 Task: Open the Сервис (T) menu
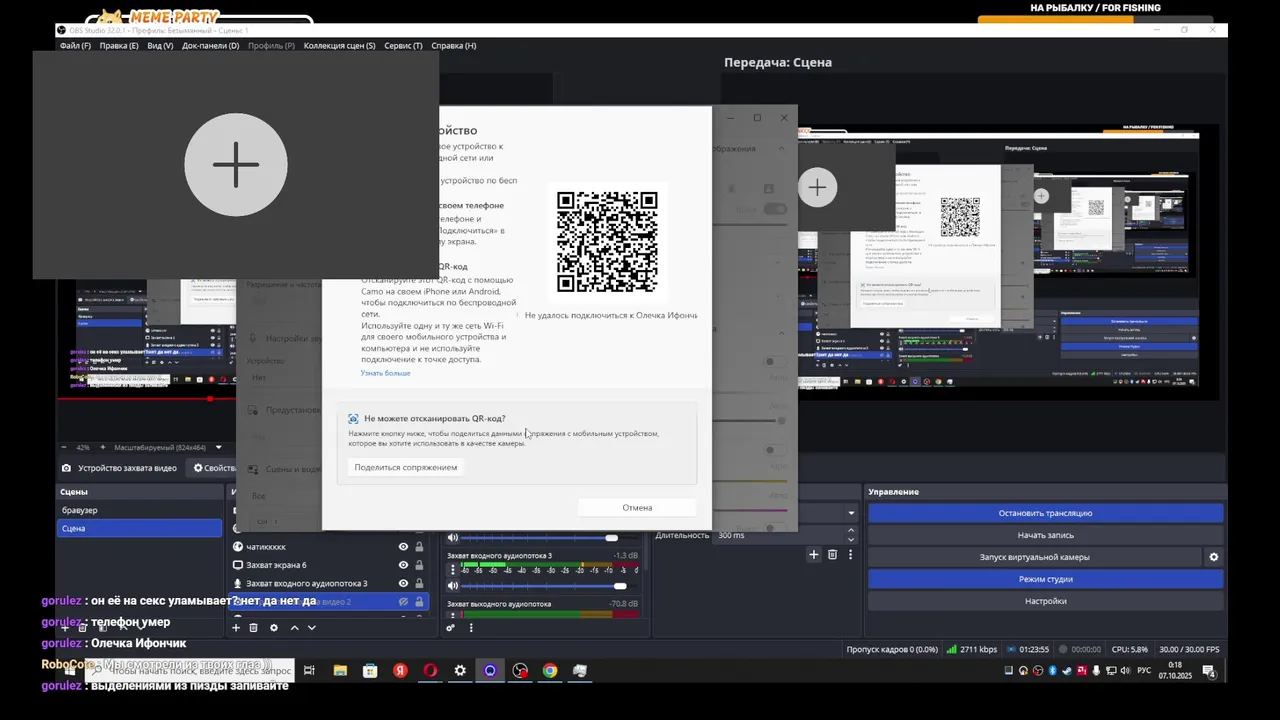pyautogui.click(x=403, y=46)
